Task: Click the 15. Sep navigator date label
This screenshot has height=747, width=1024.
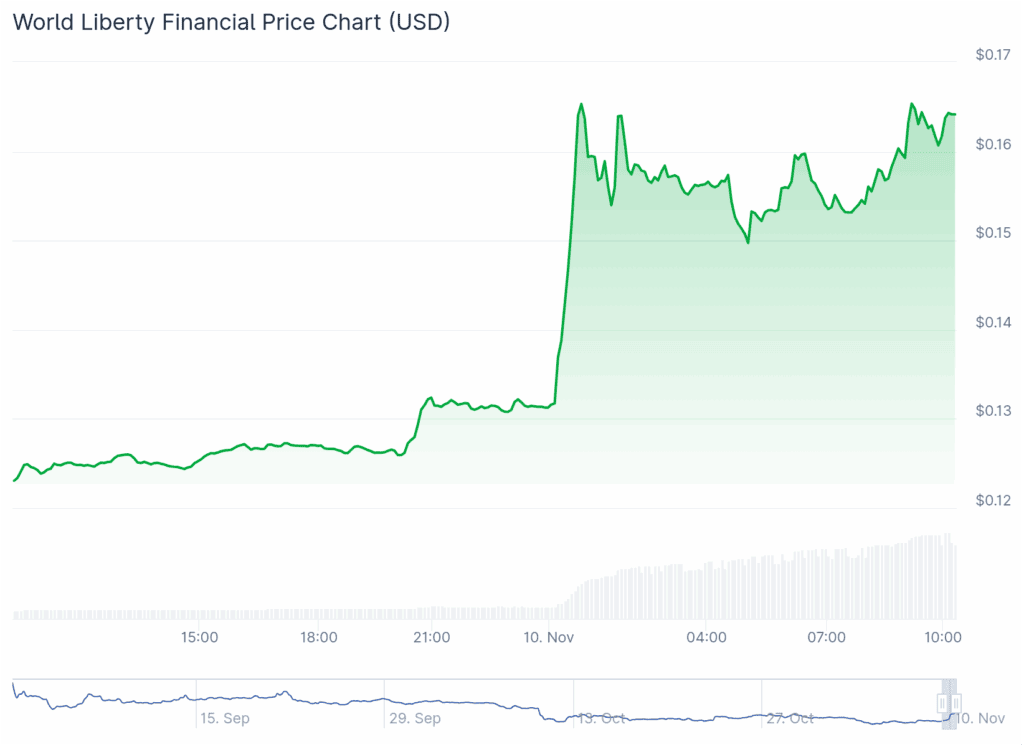Action: click(225, 718)
